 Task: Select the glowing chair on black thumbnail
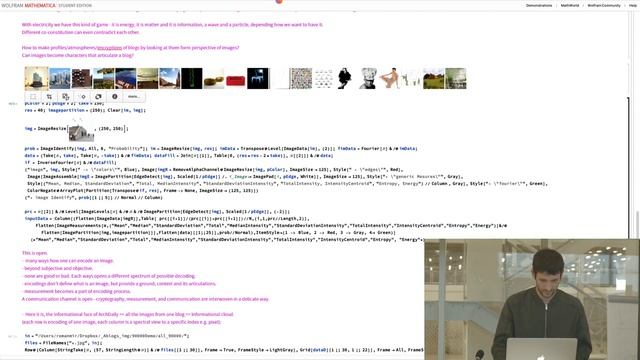point(258,78)
